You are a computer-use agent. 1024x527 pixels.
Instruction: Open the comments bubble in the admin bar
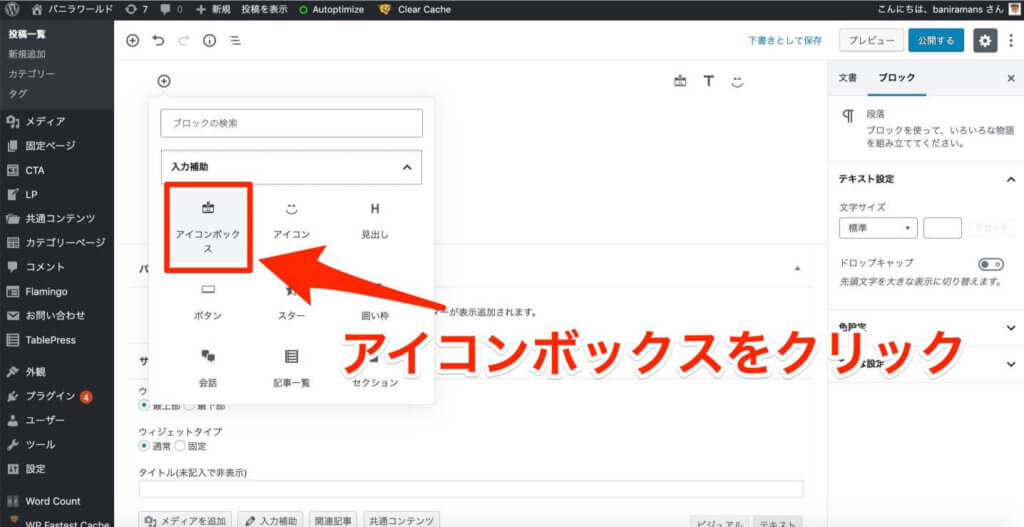(x=171, y=10)
